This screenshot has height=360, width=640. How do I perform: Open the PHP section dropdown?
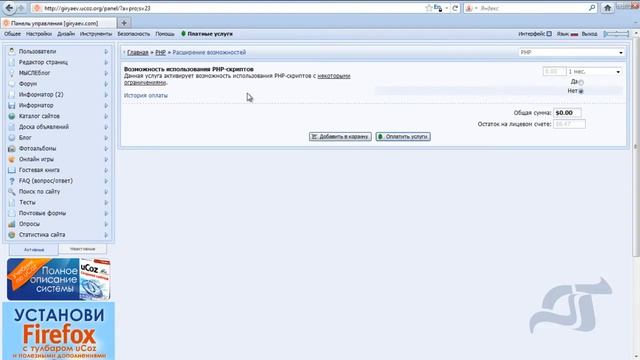coord(571,52)
